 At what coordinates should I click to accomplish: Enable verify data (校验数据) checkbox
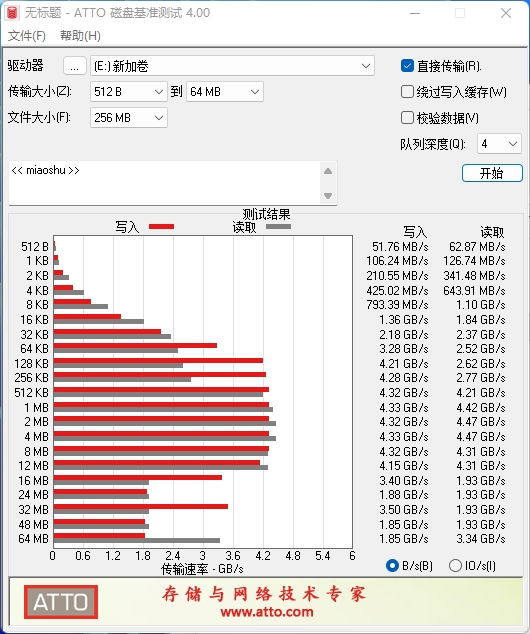(x=407, y=118)
